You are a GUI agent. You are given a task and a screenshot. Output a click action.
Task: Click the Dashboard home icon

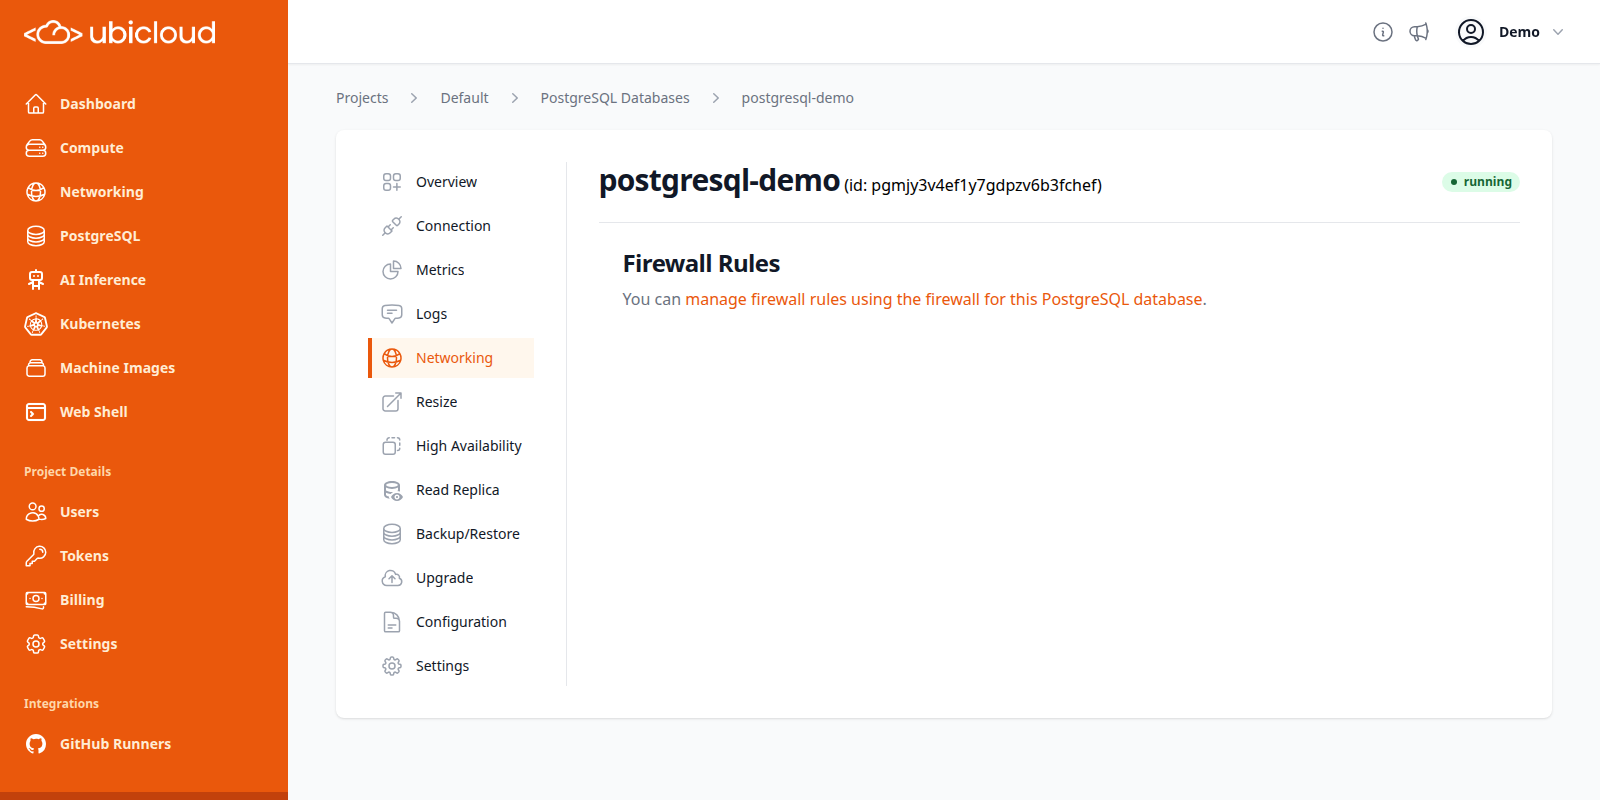pos(36,104)
